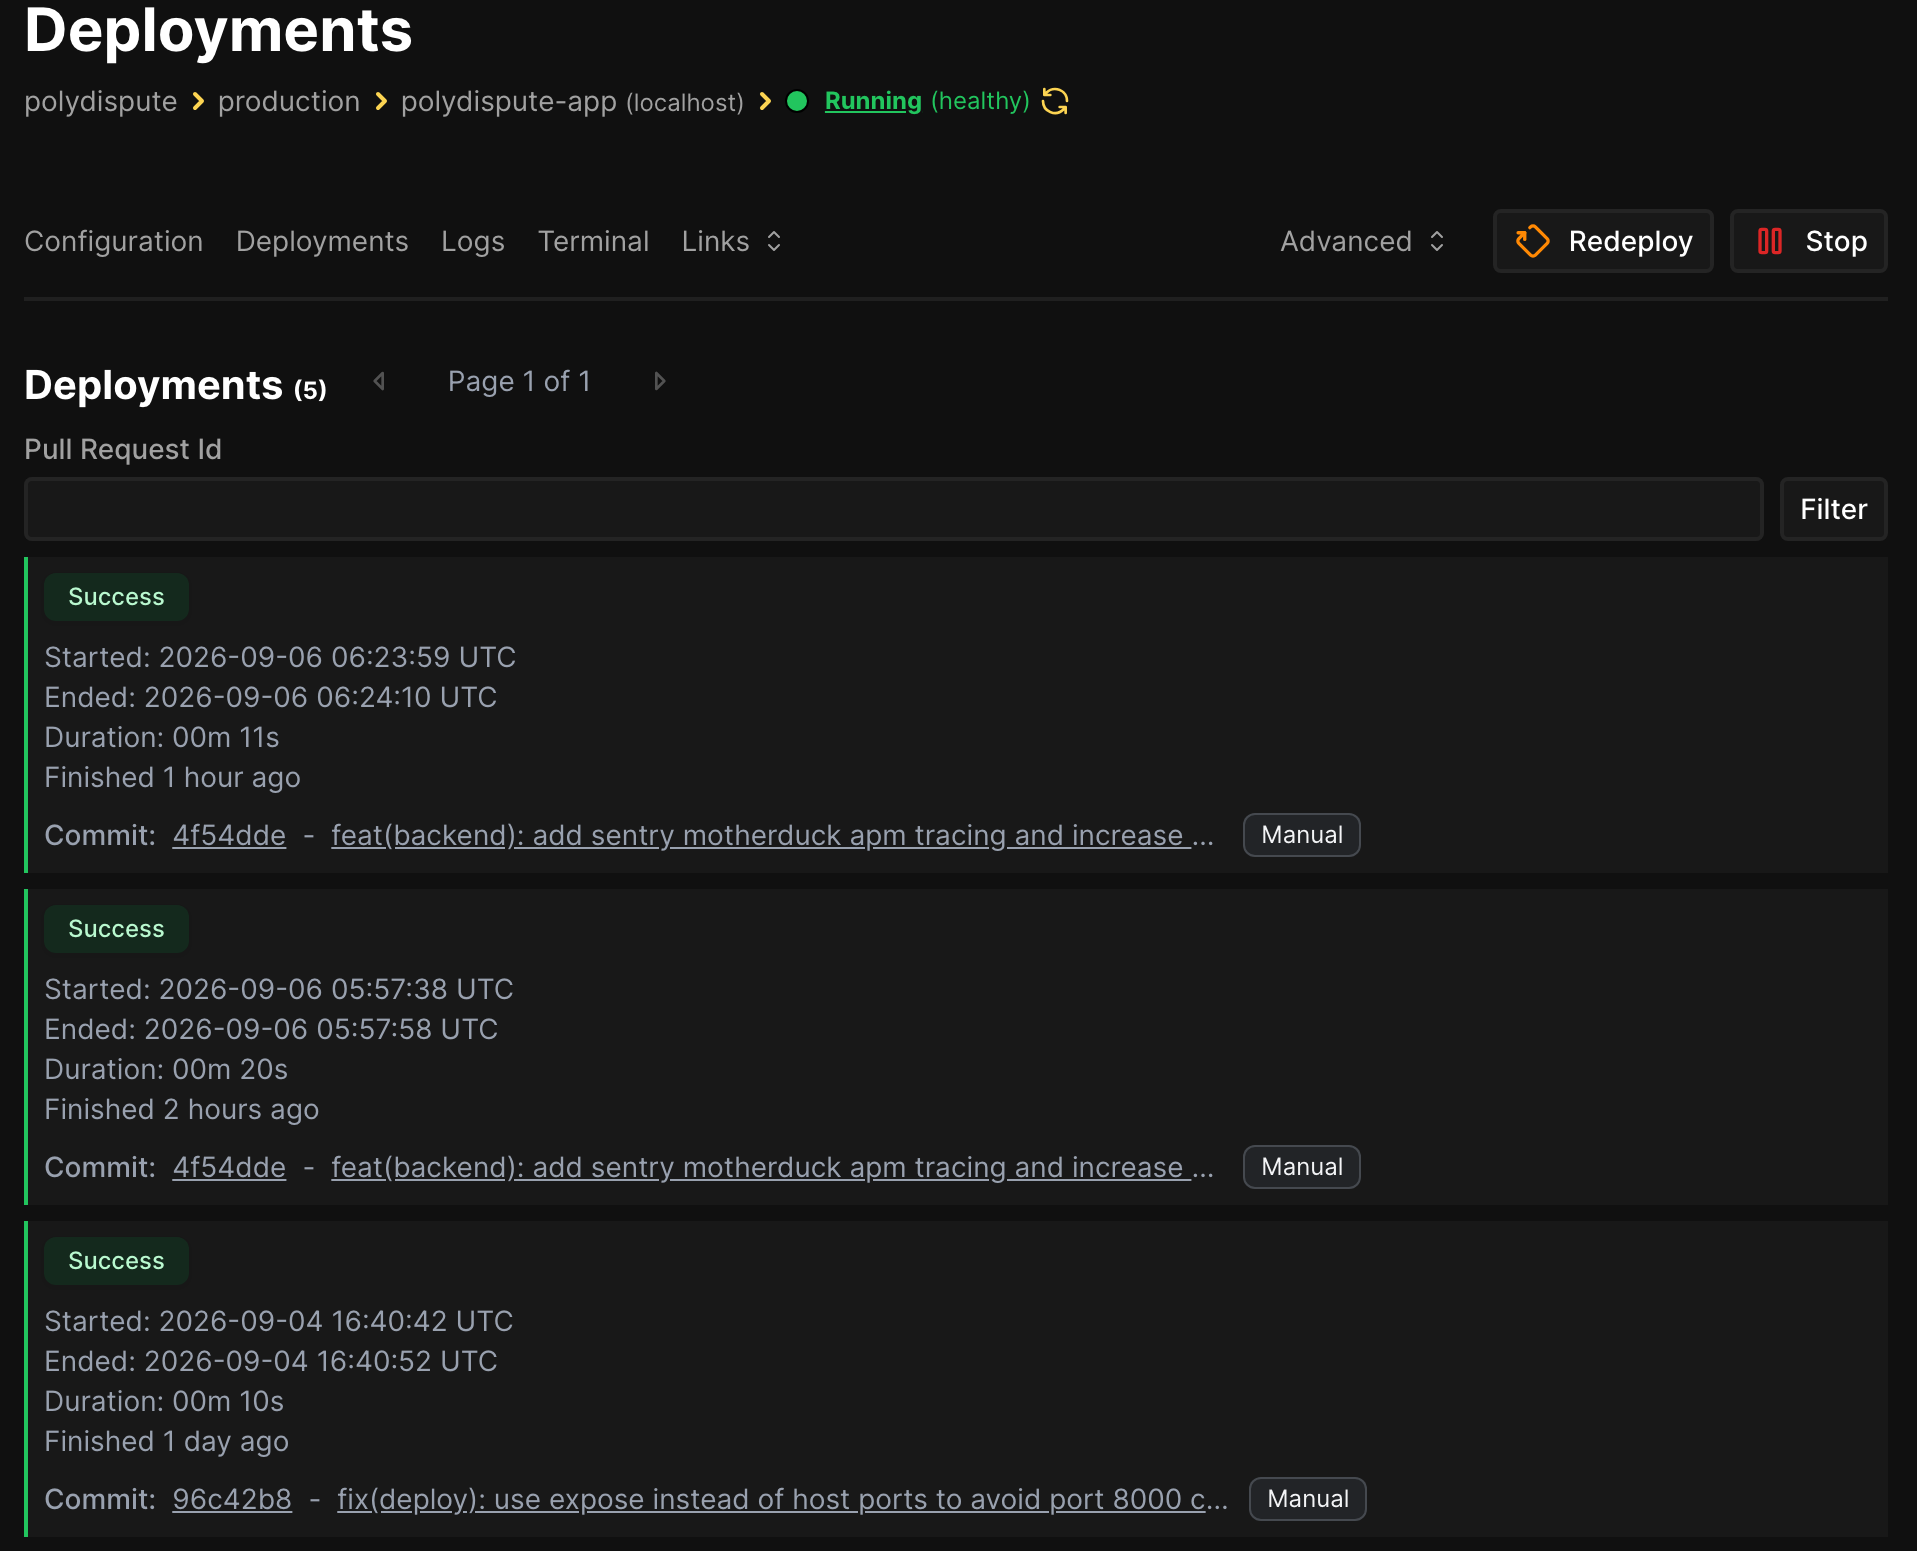Click the refresh status icon beside Running
This screenshot has height=1551, width=1917.
click(1055, 101)
